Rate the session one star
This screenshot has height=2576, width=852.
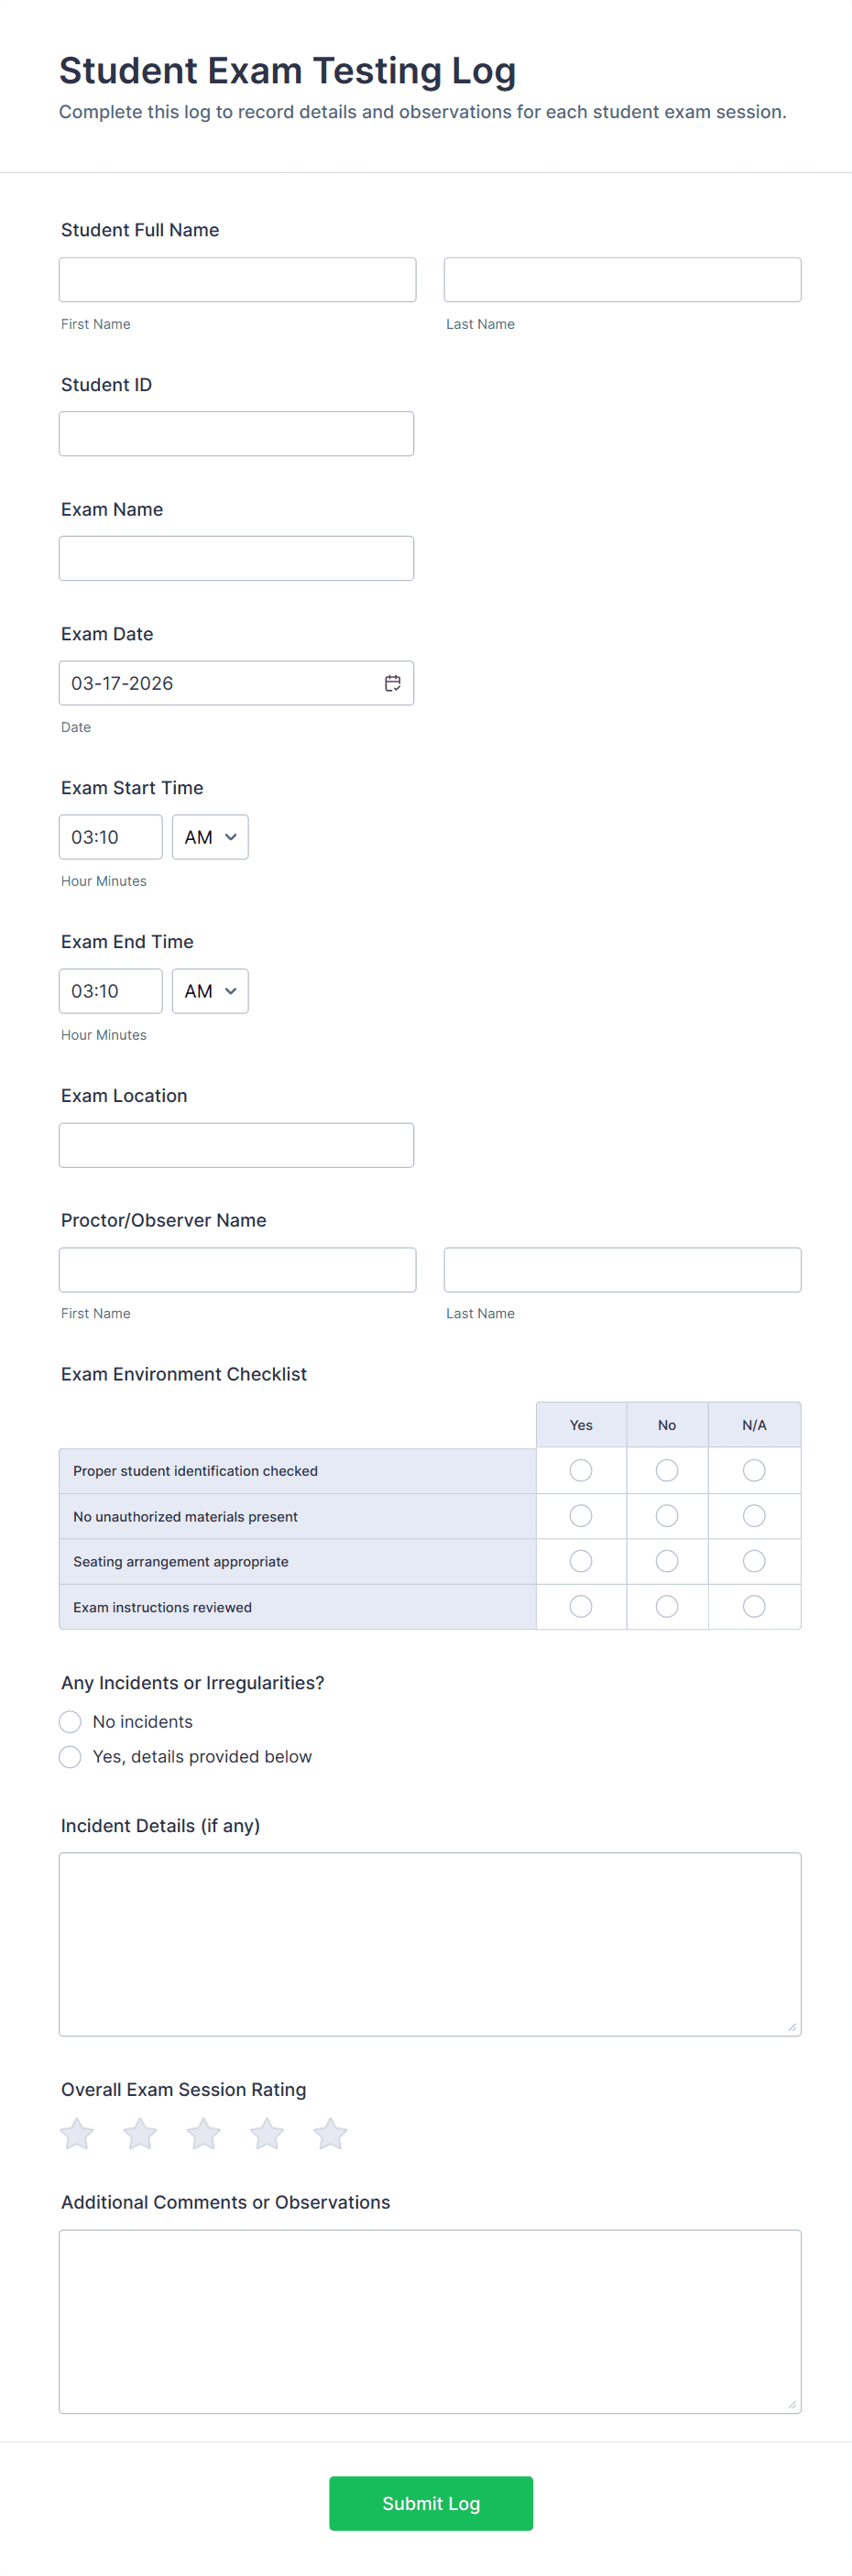(x=77, y=2134)
